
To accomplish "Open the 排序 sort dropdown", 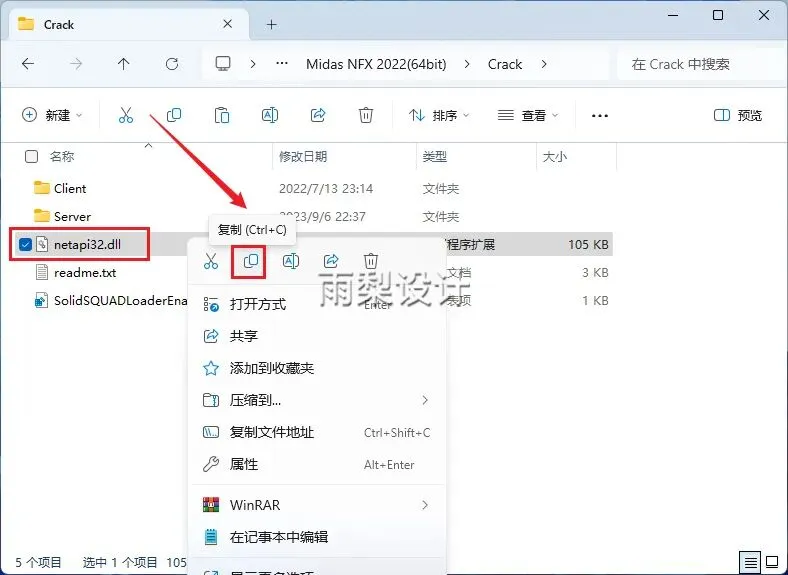I will 439,115.
